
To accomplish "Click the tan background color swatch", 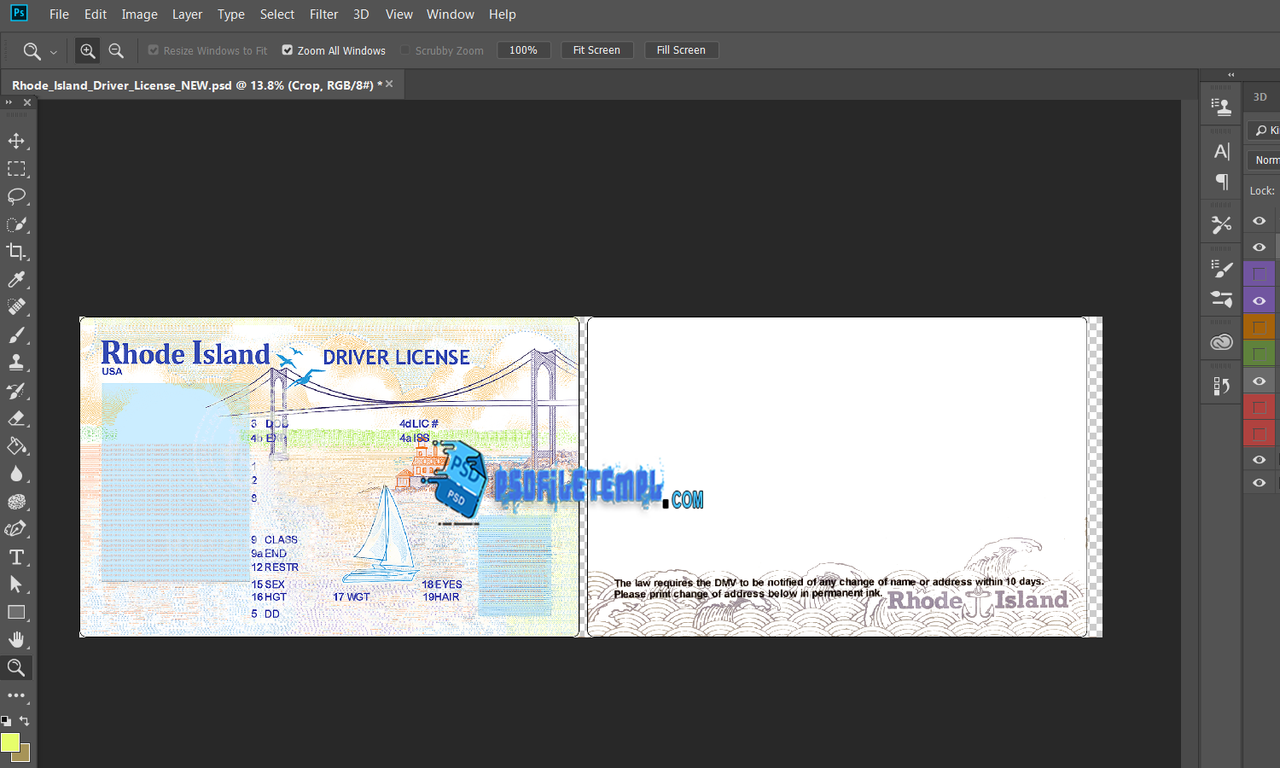I will 23,755.
